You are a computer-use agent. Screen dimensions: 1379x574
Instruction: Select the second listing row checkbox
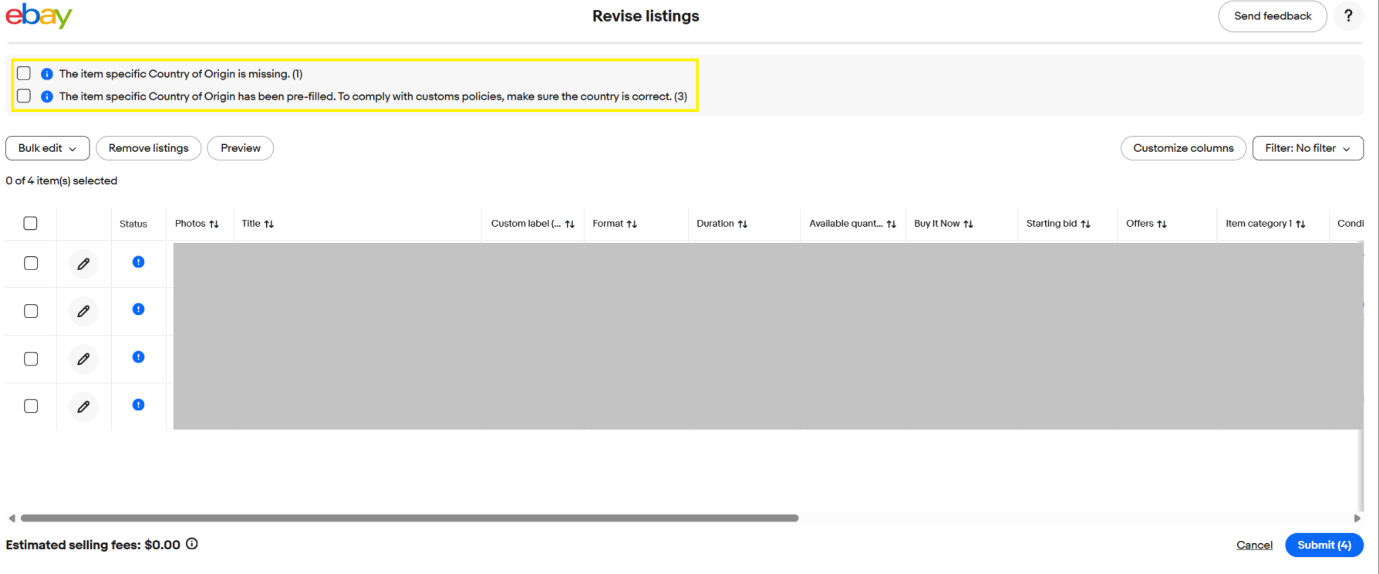31,311
